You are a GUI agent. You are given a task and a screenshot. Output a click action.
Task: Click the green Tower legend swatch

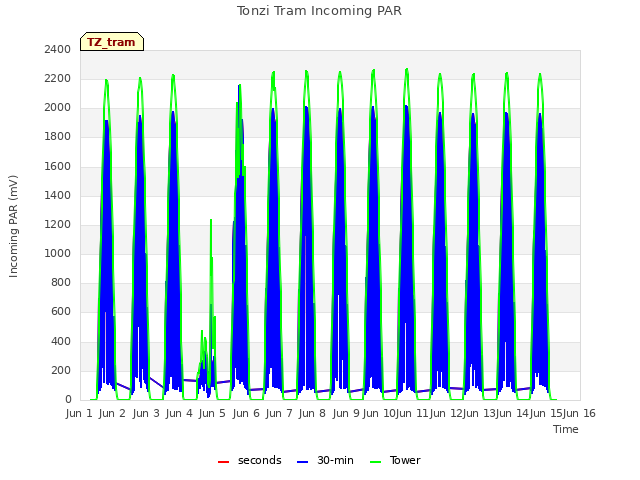(375, 462)
